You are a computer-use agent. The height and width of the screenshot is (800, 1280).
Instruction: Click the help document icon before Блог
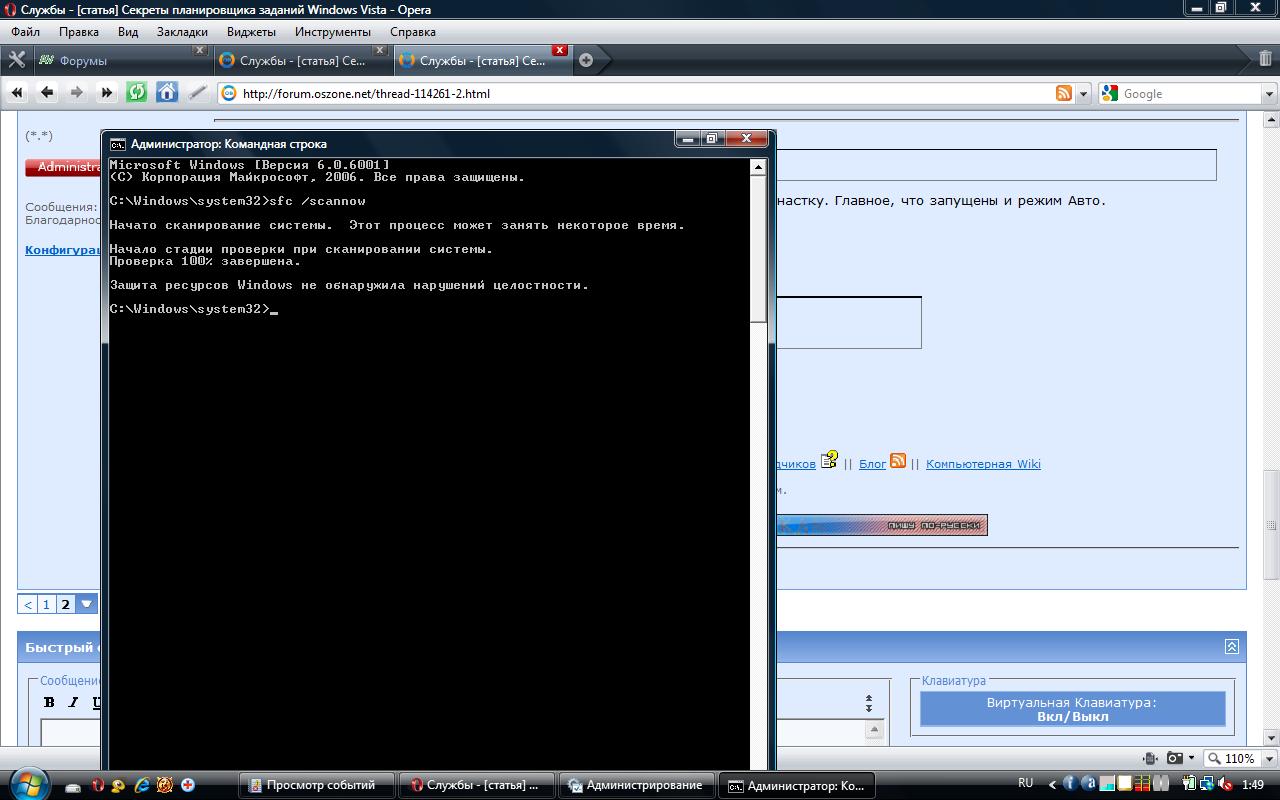829,460
